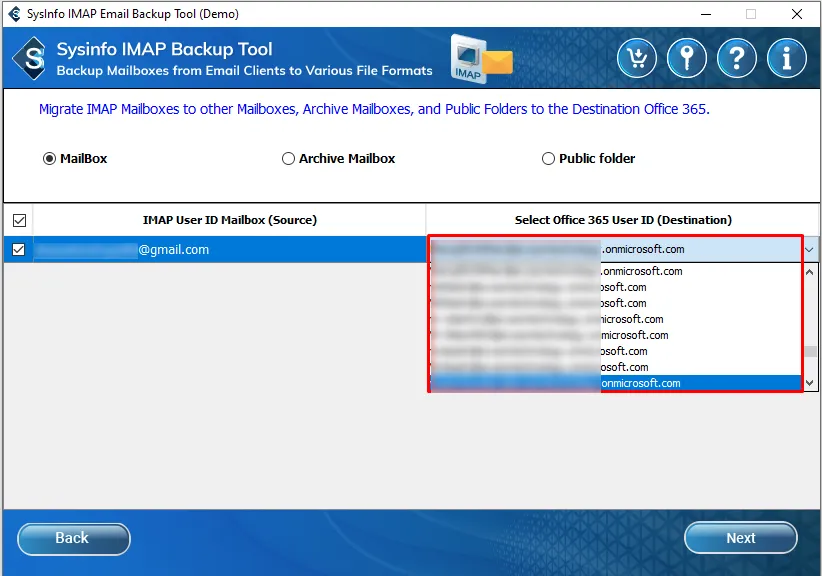Screen dimensions: 822x576
Task: Open the key activation icon
Action: pyautogui.click(x=687, y=58)
